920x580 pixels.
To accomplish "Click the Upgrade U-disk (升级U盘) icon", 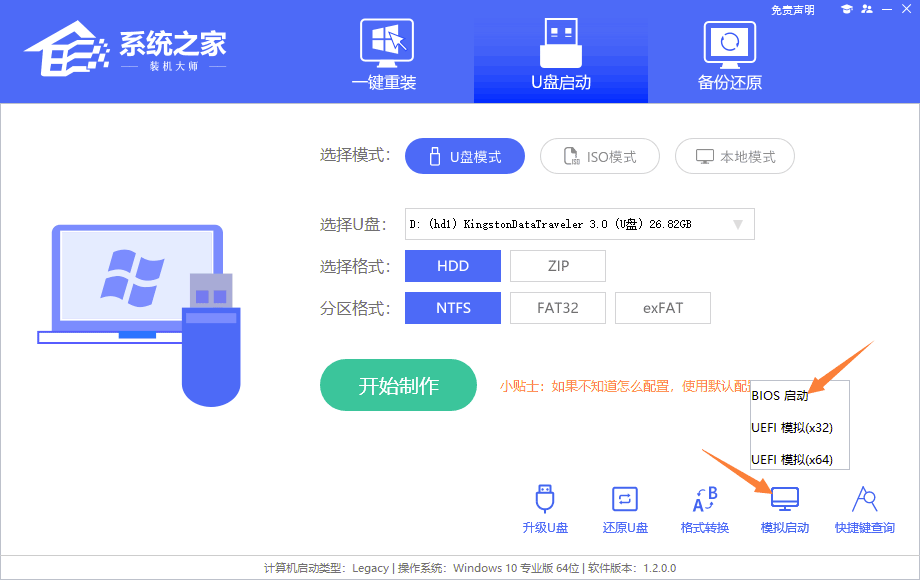I will tap(545, 500).
